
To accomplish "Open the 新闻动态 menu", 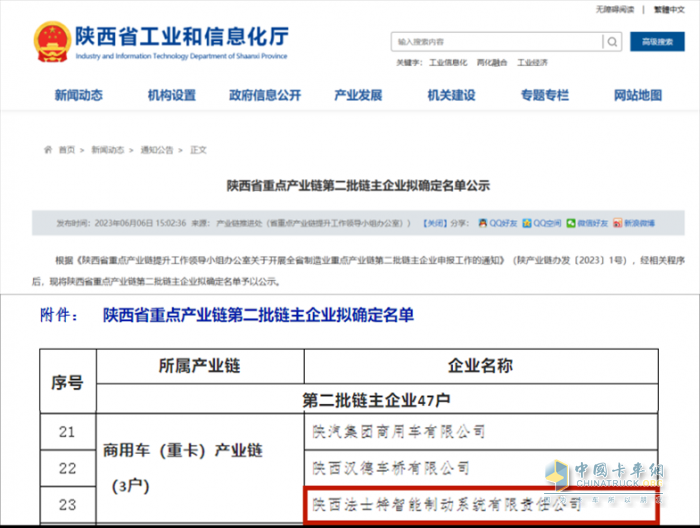I will tap(79, 95).
